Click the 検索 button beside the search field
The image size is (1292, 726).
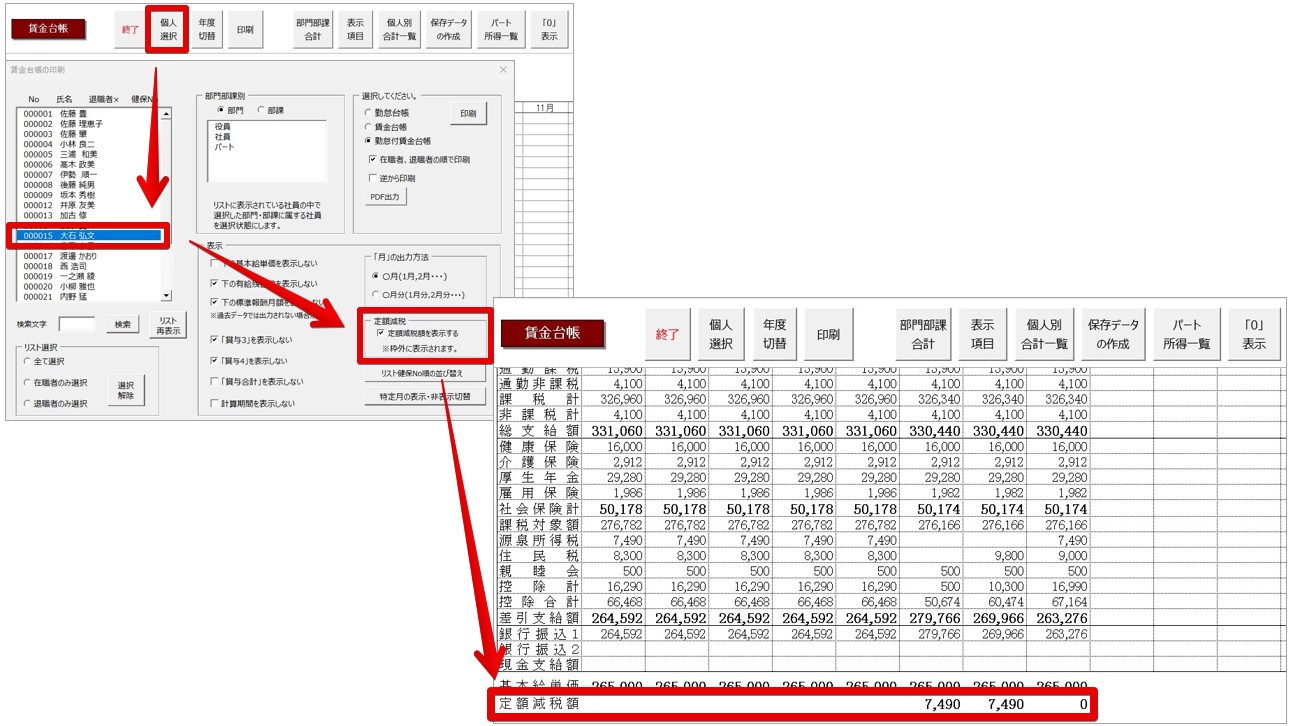click(x=121, y=324)
